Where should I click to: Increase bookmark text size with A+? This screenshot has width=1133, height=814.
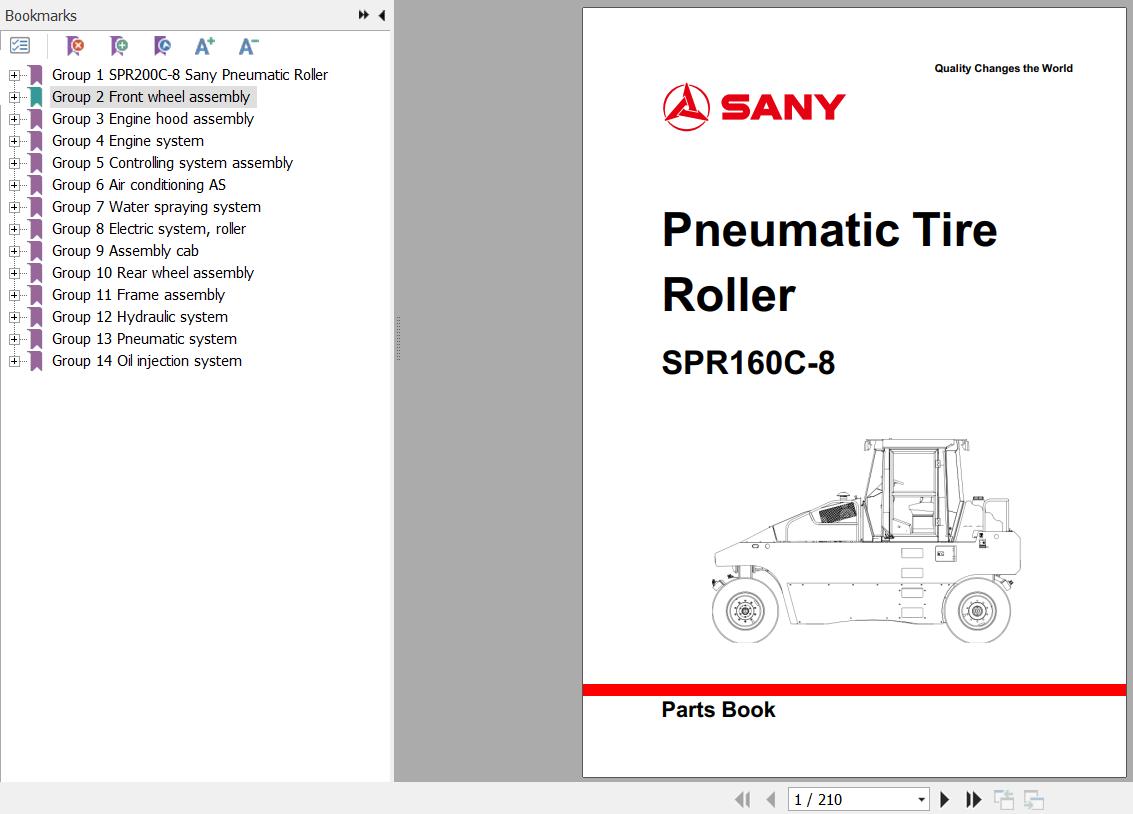click(x=204, y=46)
